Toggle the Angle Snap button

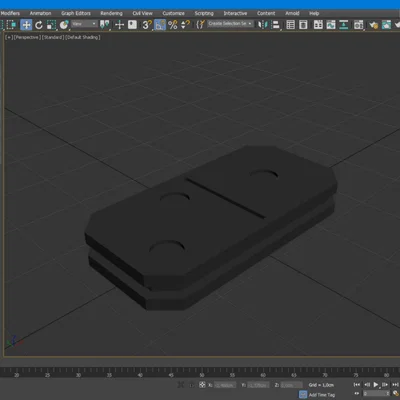tap(160, 25)
